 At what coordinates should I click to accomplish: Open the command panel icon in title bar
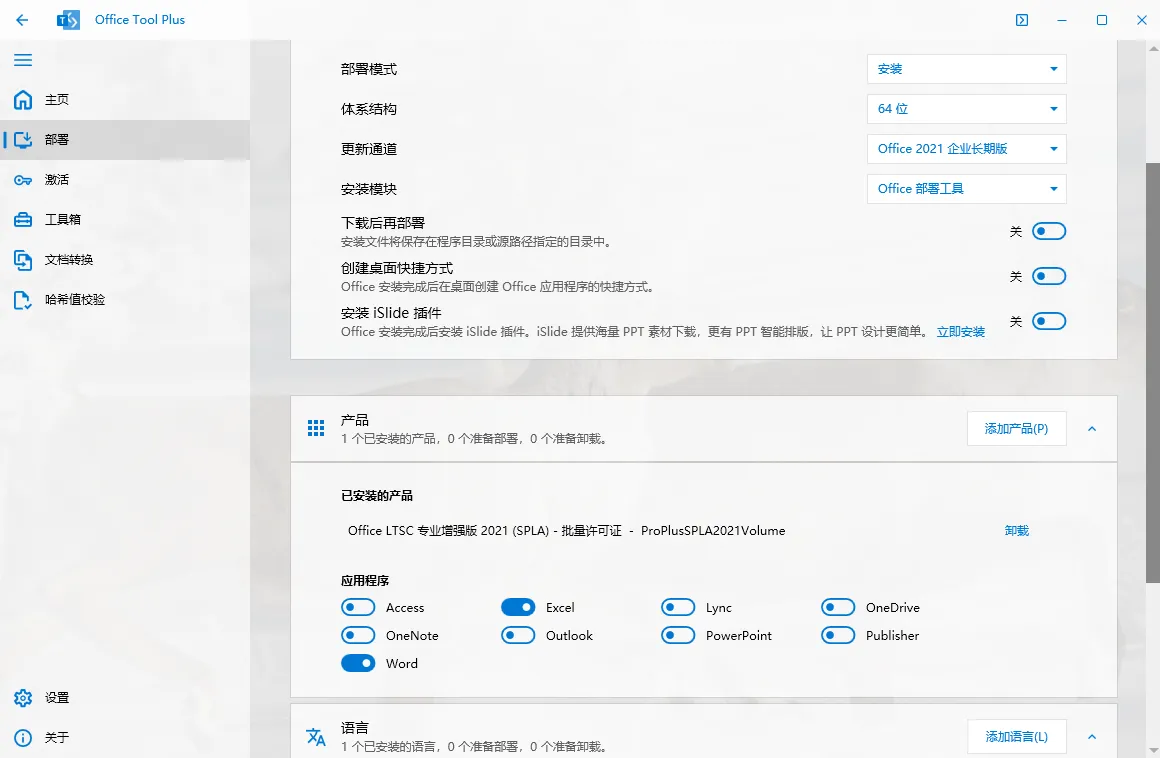(x=1021, y=20)
